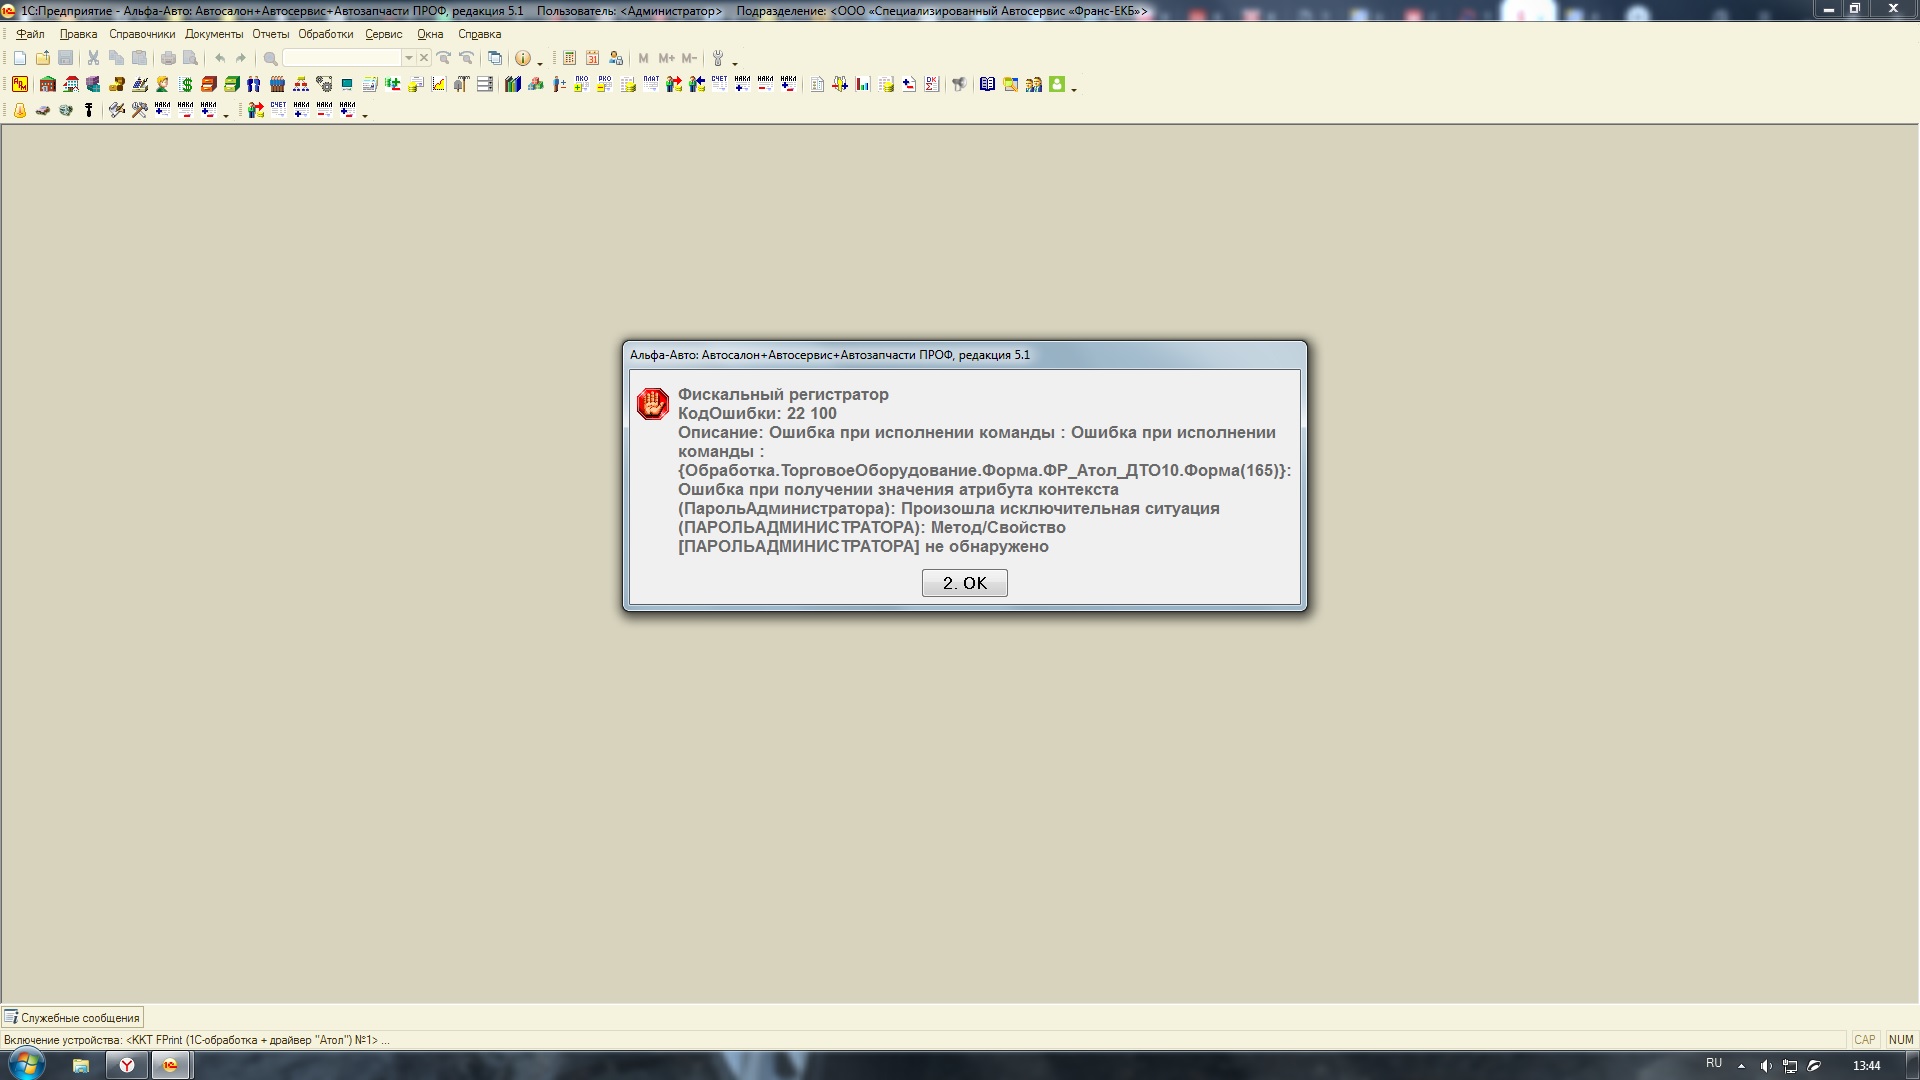Click the green filing drawer icon
Screen dimensions: 1920x1080
(x=232, y=84)
